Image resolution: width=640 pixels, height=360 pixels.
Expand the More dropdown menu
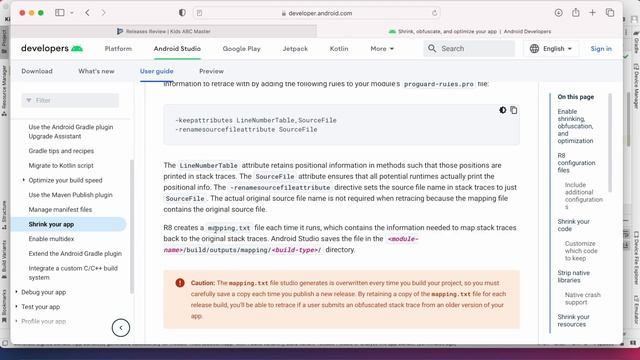coord(382,49)
